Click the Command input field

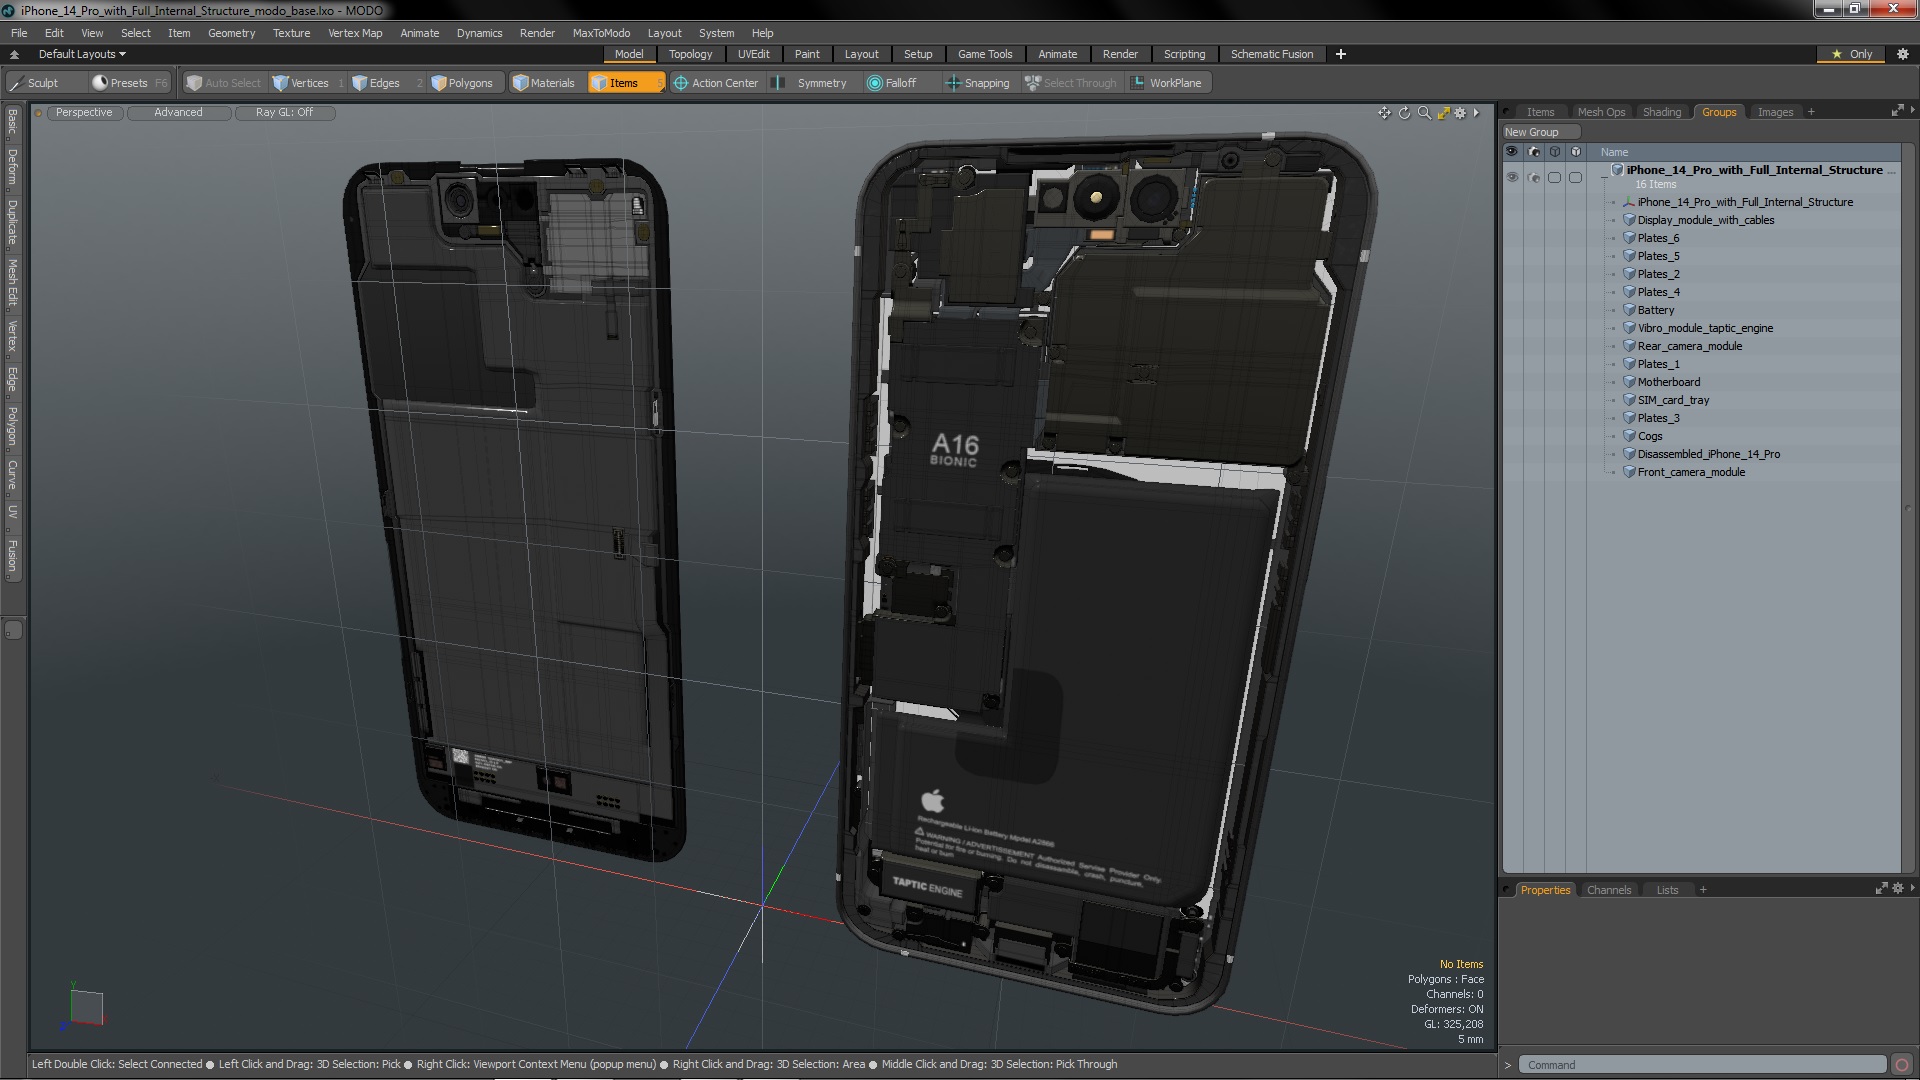pyautogui.click(x=1700, y=1065)
